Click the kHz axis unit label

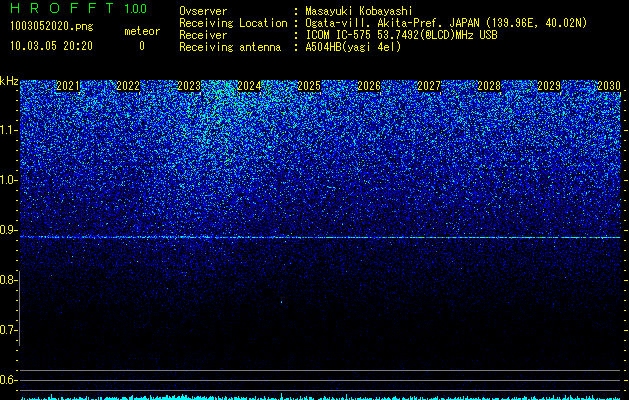(x=9, y=81)
